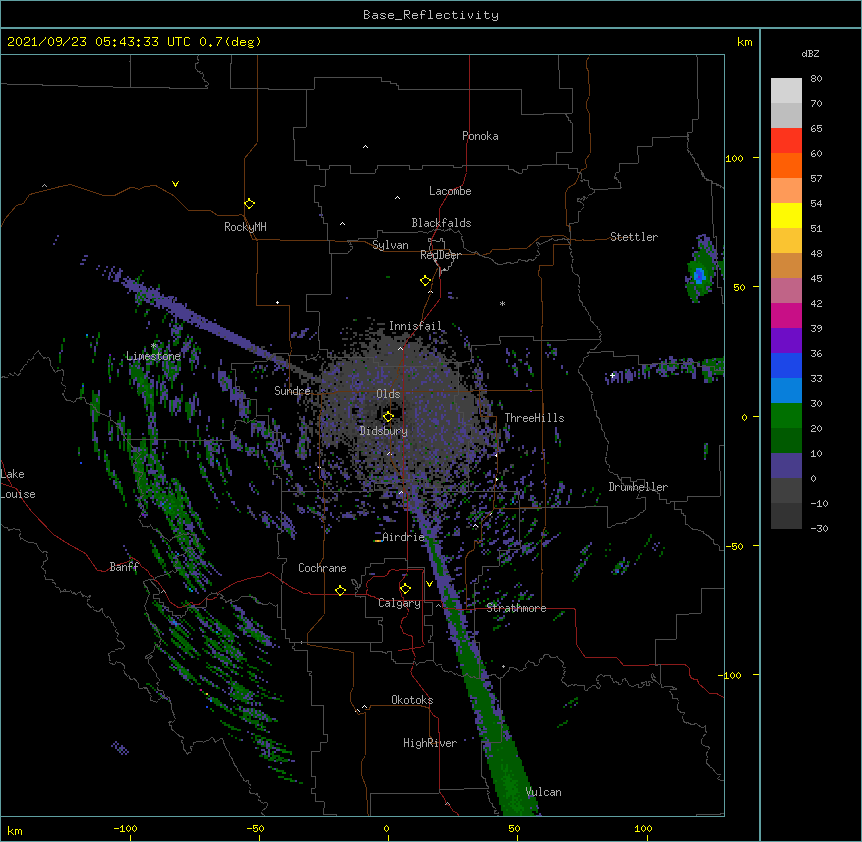Image resolution: width=862 pixels, height=842 pixels.
Task: Click the ThreeHills label
Action: pos(534,418)
